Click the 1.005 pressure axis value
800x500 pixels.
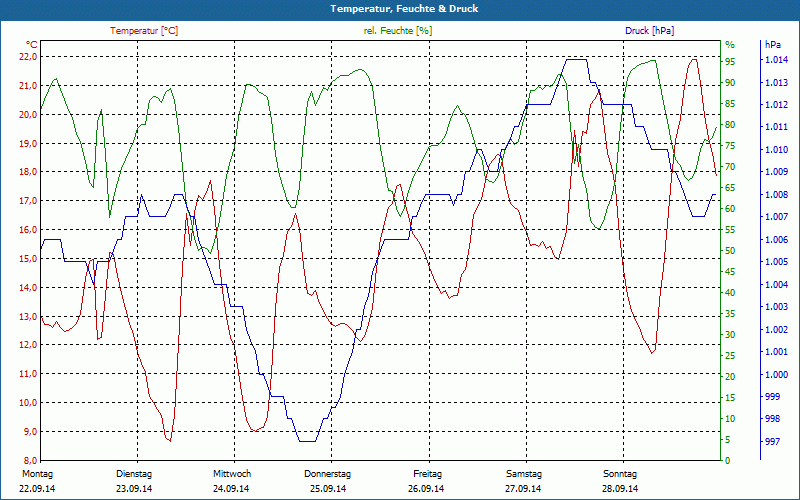pos(776,262)
